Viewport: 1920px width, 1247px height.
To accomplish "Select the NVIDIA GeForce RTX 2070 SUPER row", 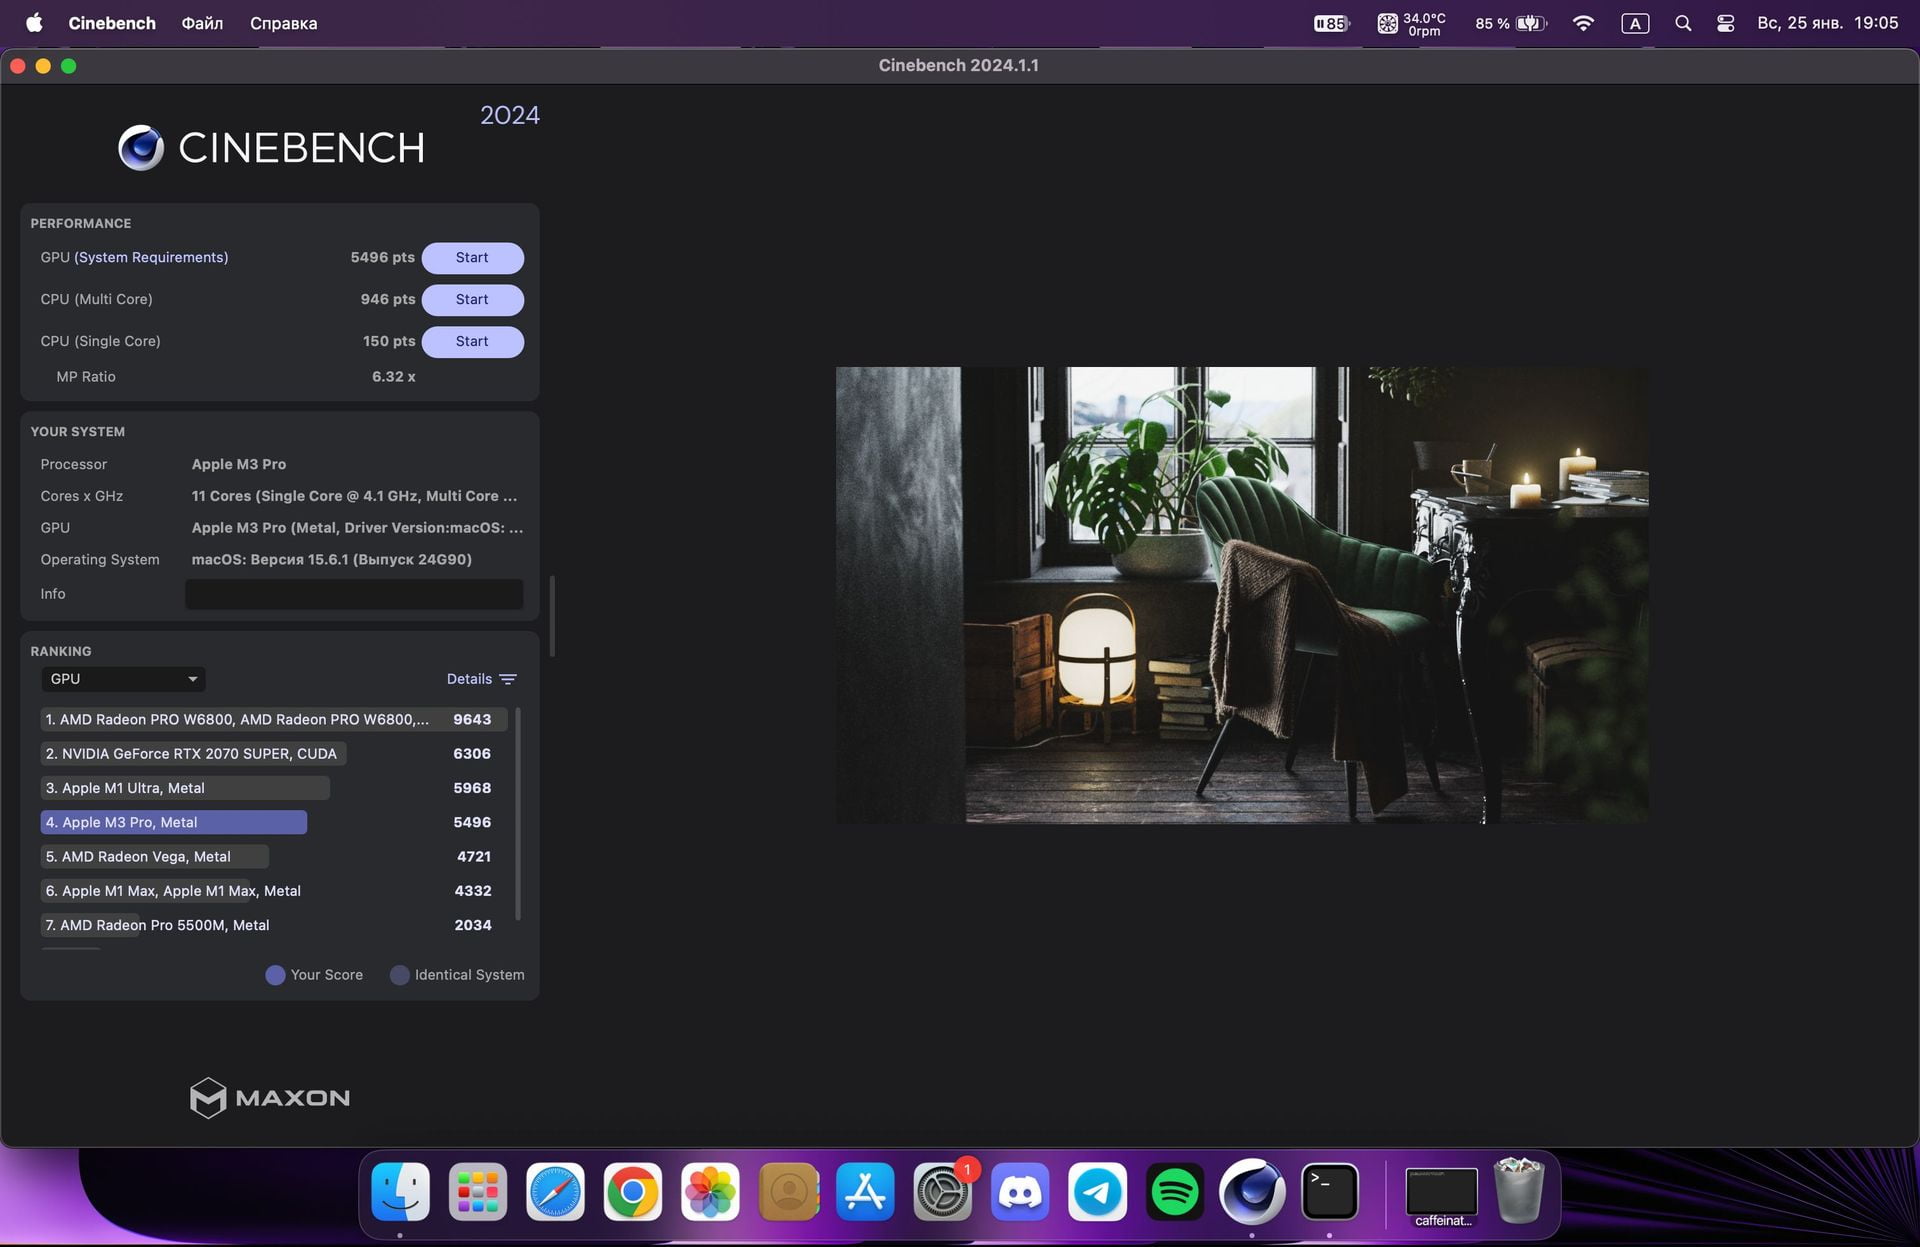I will tap(274, 754).
